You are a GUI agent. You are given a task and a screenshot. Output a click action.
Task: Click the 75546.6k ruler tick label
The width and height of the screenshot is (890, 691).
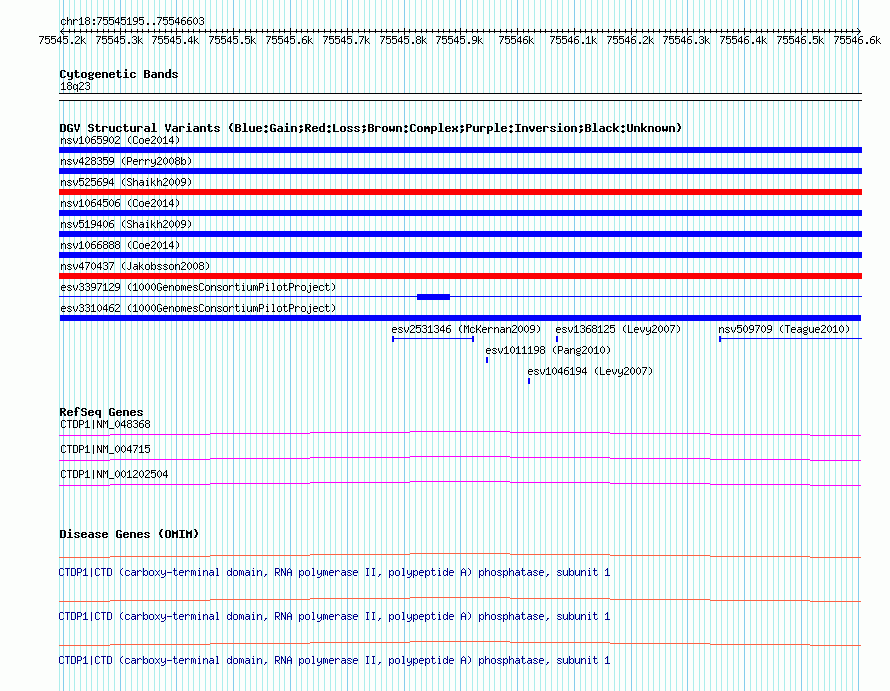[x=857, y=40]
